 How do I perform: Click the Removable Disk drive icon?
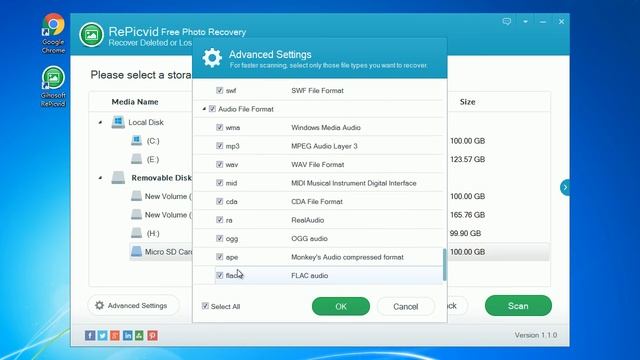(118, 178)
